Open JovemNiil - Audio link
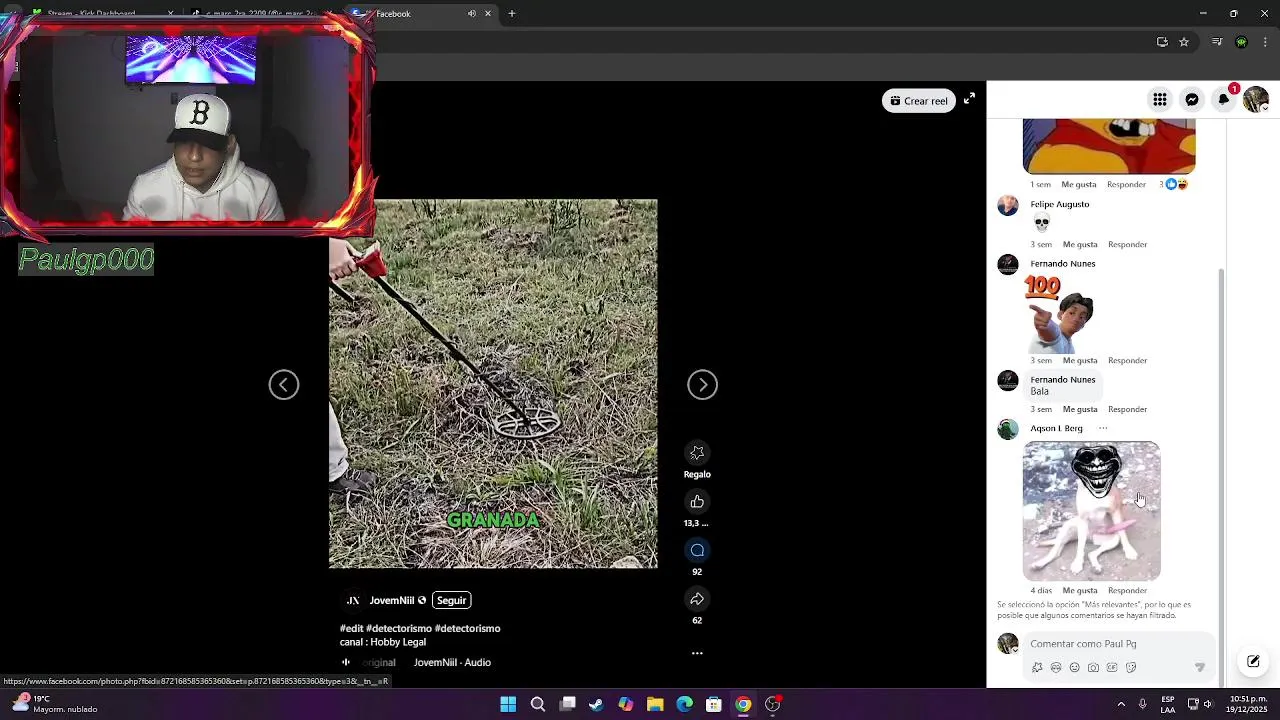The width and height of the screenshot is (1280, 720). point(452,662)
